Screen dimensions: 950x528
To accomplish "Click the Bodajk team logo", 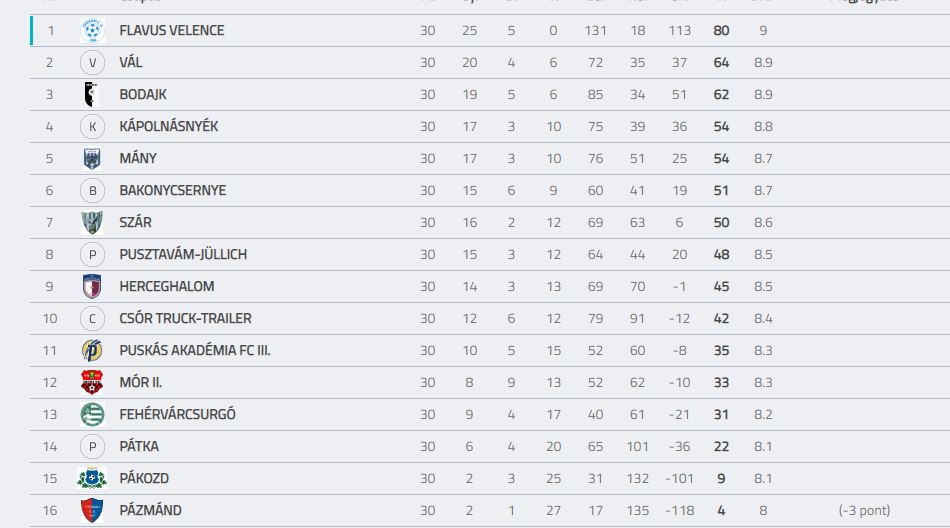I will point(92,95).
